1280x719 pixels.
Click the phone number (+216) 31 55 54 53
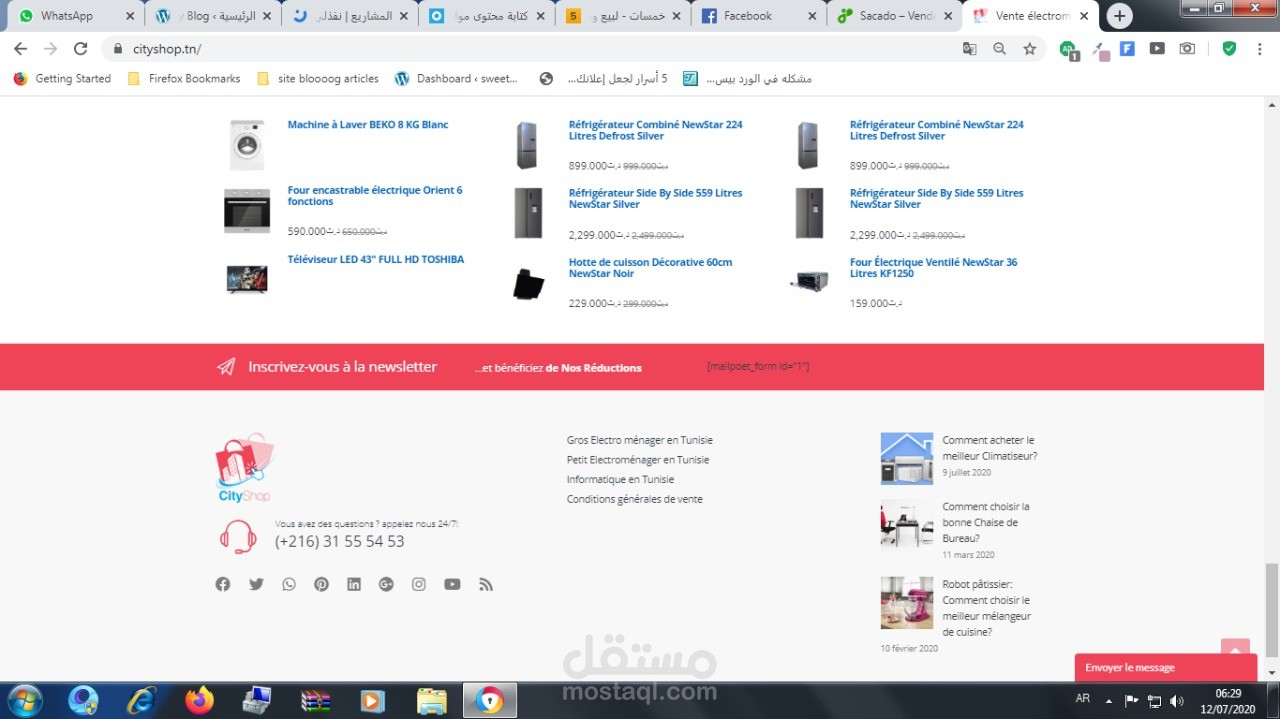point(340,541)
